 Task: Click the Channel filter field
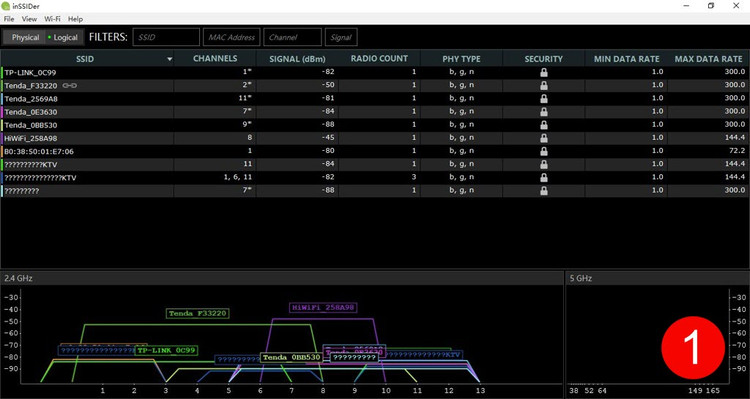[x=292, y=37]
